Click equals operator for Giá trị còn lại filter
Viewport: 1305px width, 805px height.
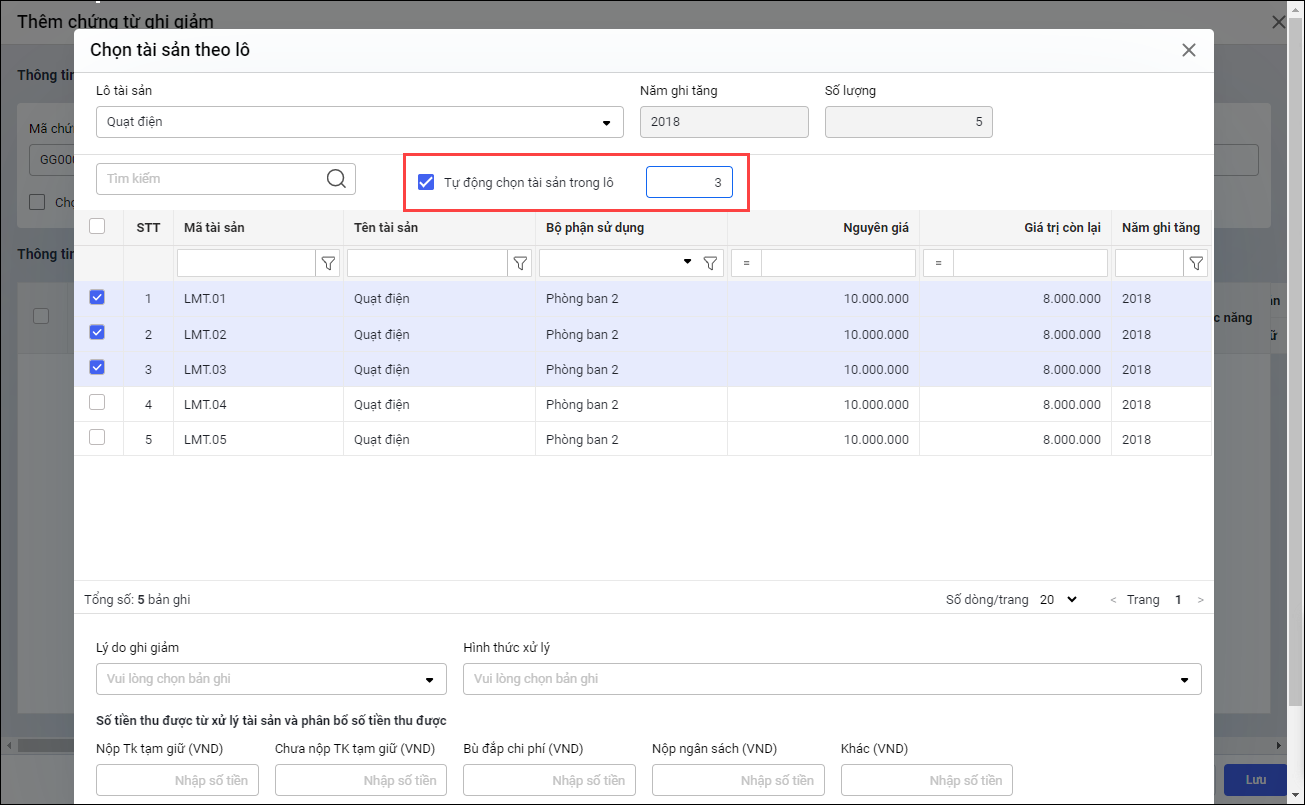pos(938,263)
